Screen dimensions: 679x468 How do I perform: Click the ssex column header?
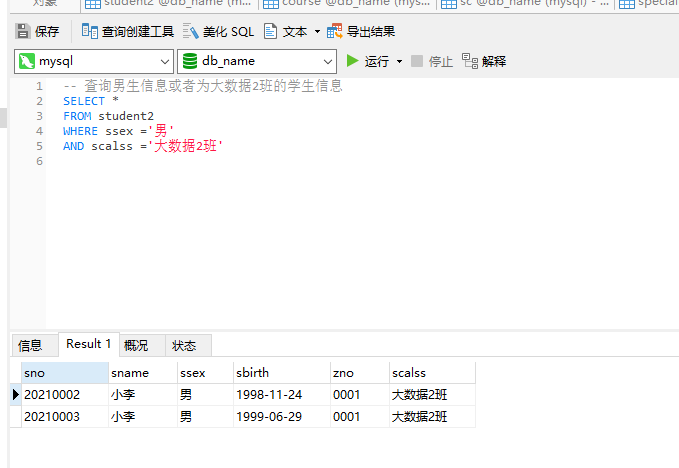(205, 373)
